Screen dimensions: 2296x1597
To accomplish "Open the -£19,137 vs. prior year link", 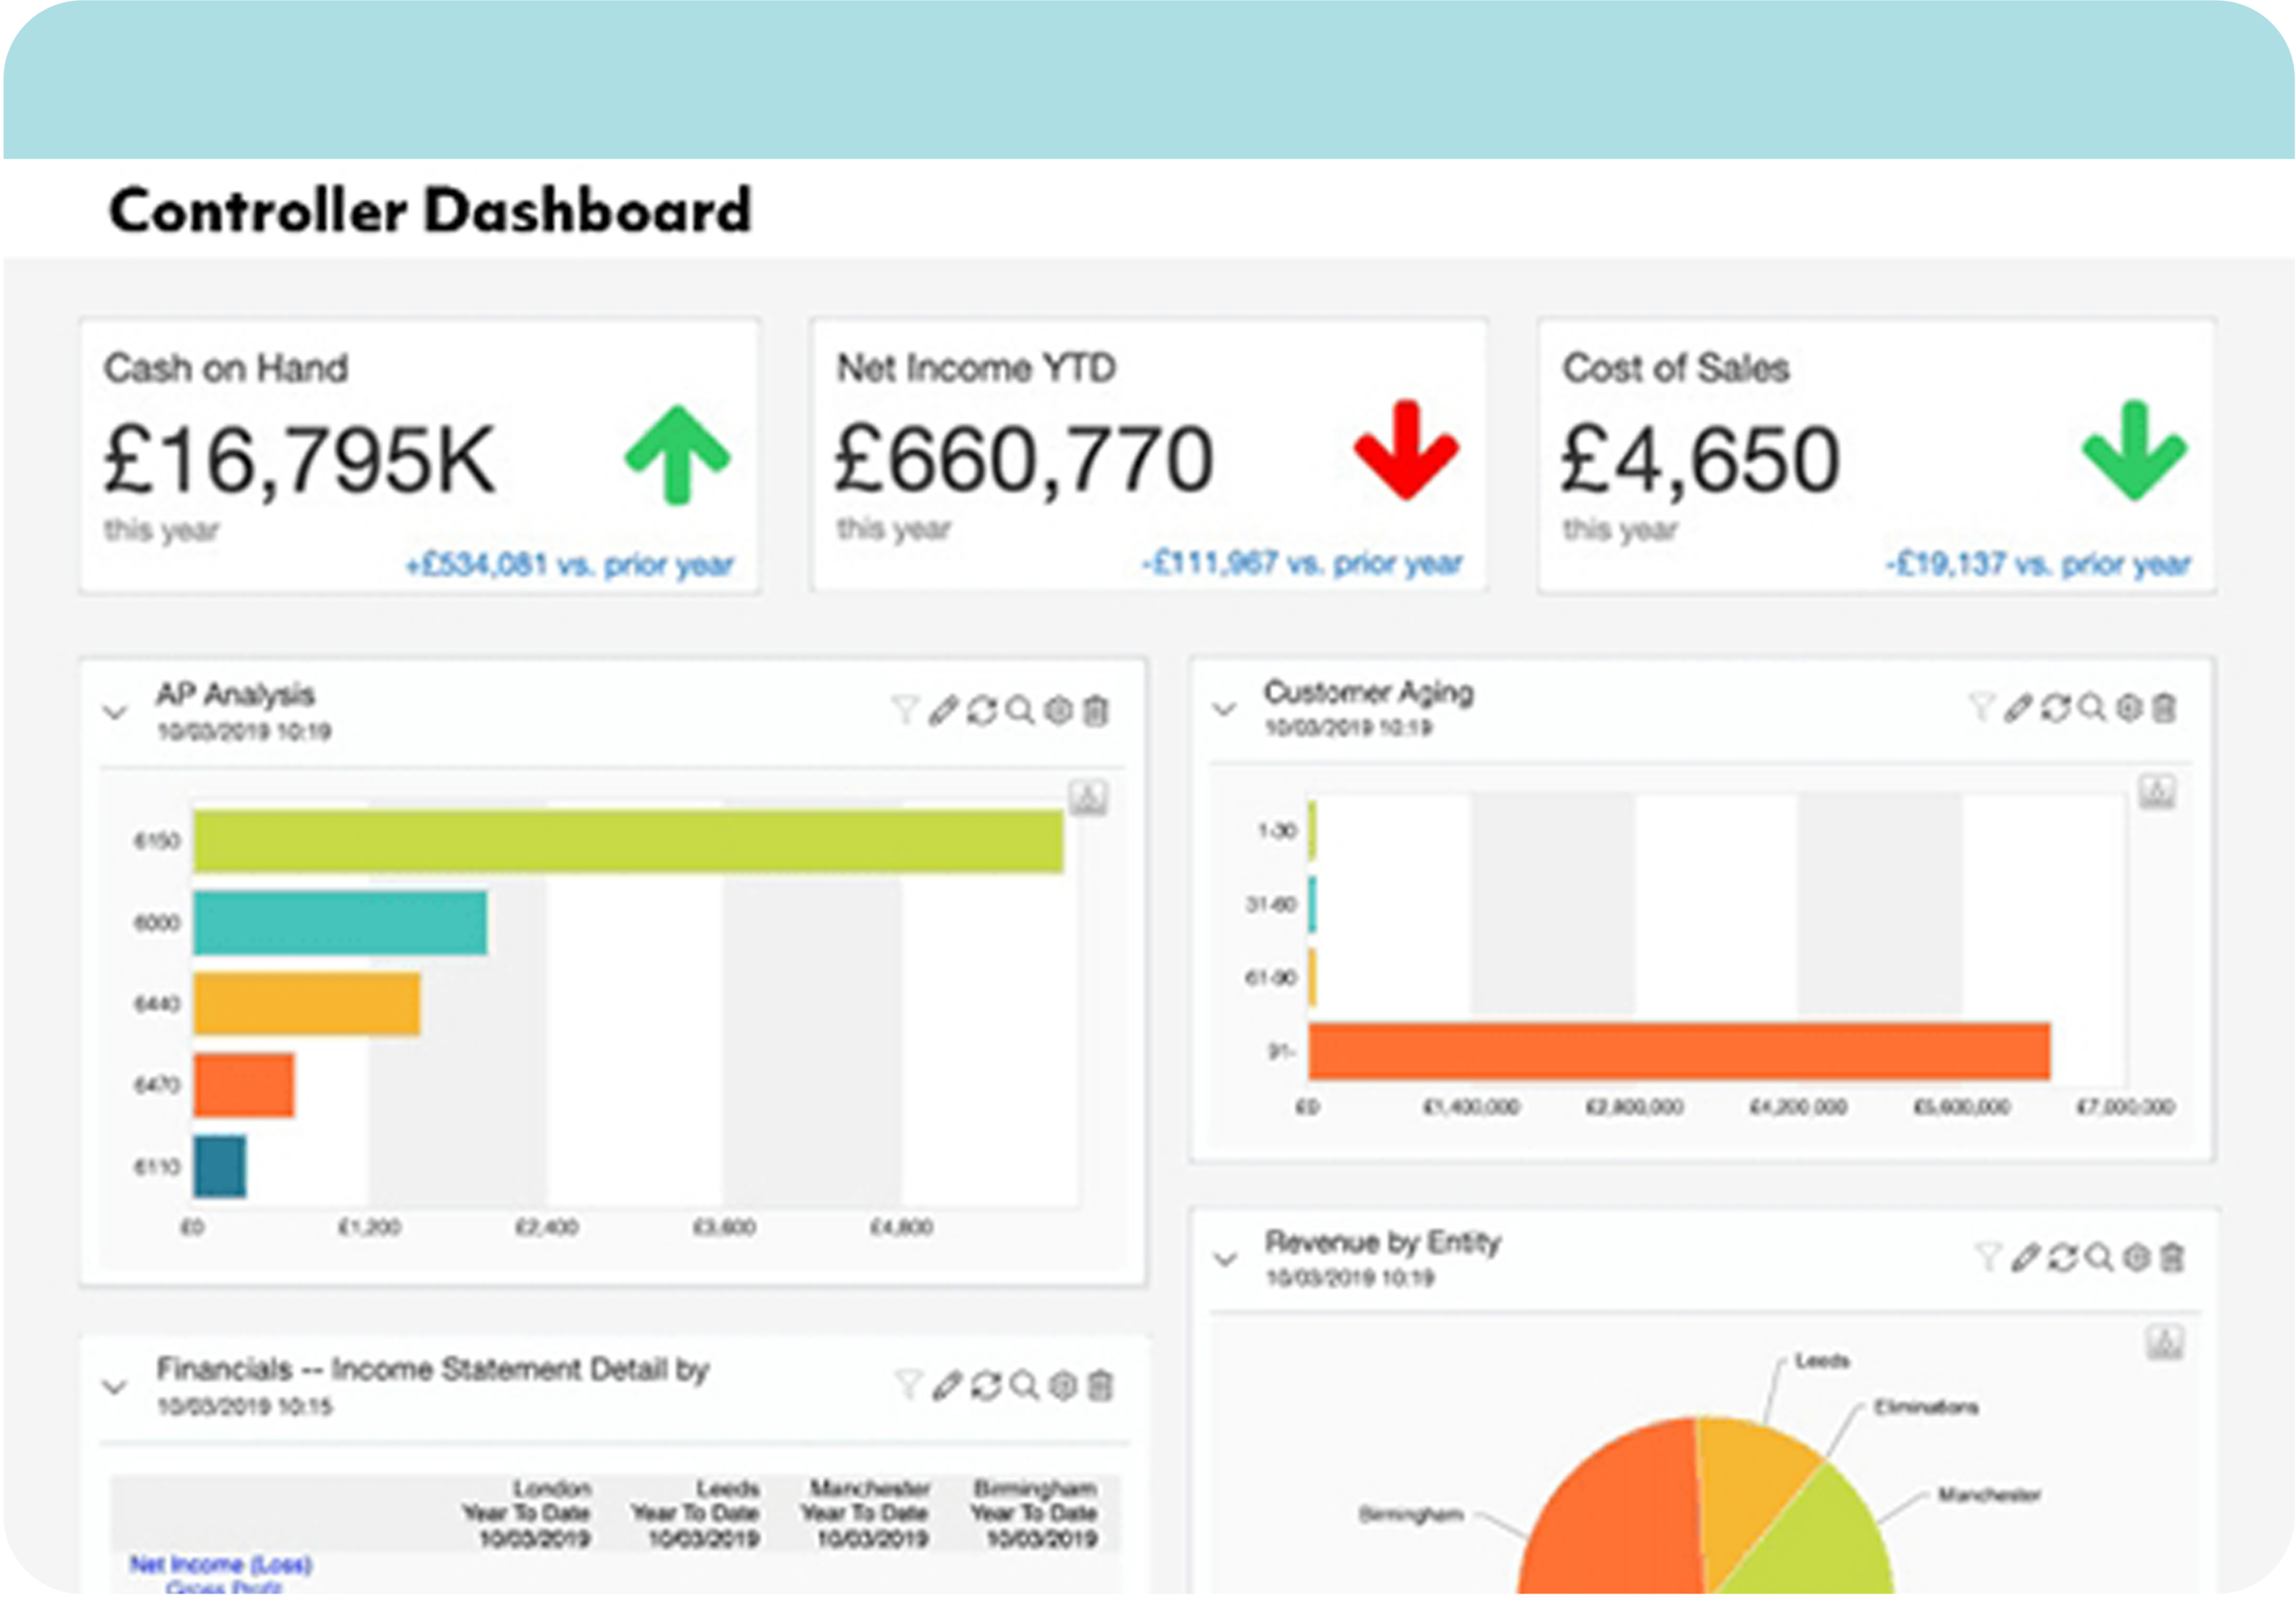I will tap(2038, 564).
